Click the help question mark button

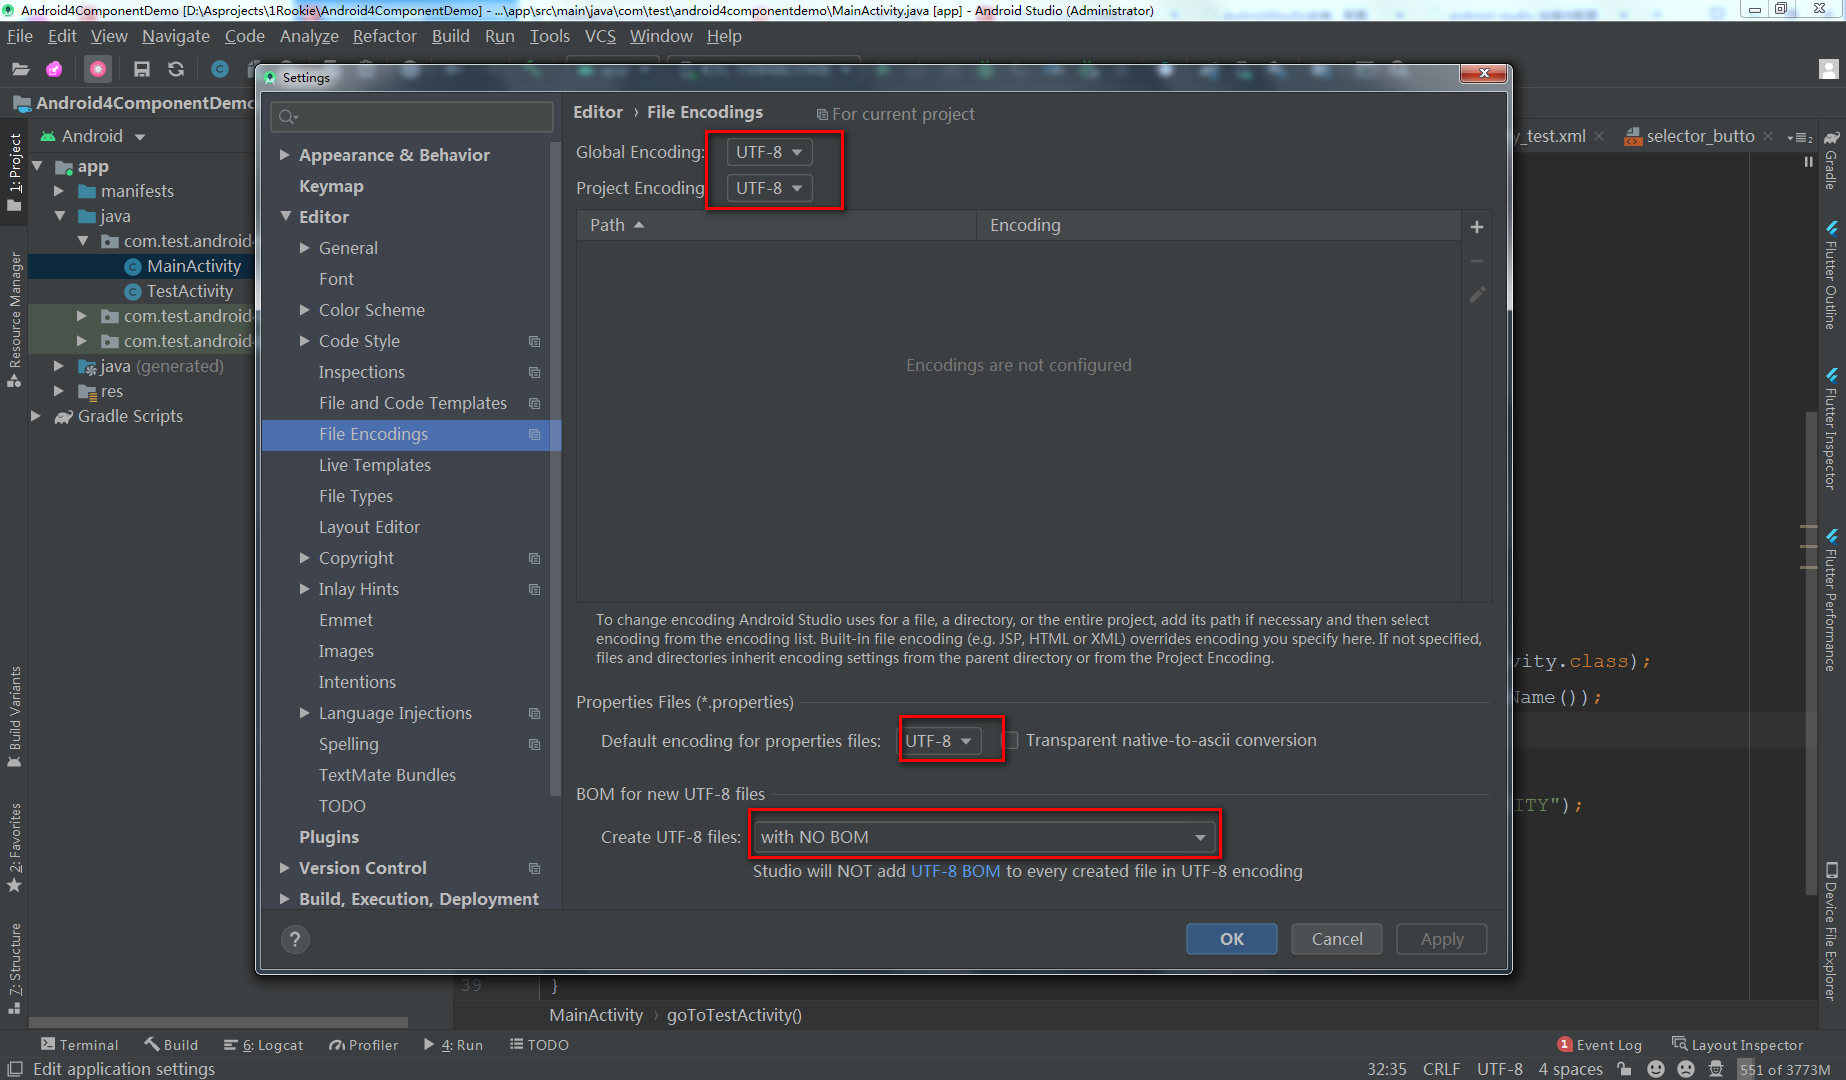click(x=295, y=939)
